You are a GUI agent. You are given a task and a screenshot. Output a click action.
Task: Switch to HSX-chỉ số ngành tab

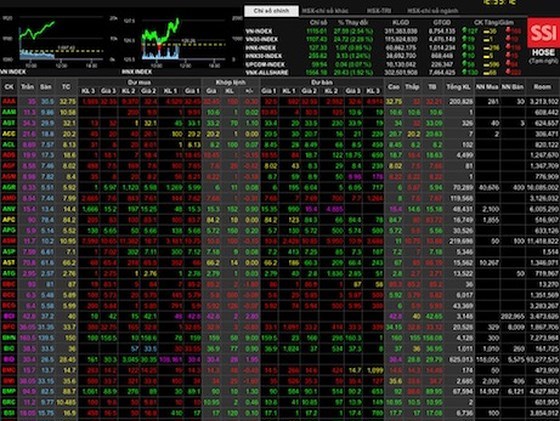[x=432, y=11]
